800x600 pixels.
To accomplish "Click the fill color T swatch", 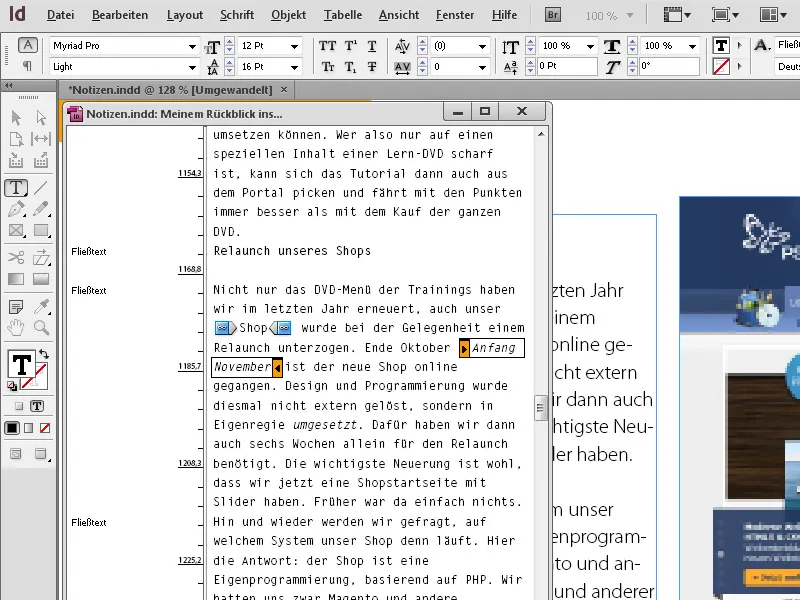I will click(21, 365).
